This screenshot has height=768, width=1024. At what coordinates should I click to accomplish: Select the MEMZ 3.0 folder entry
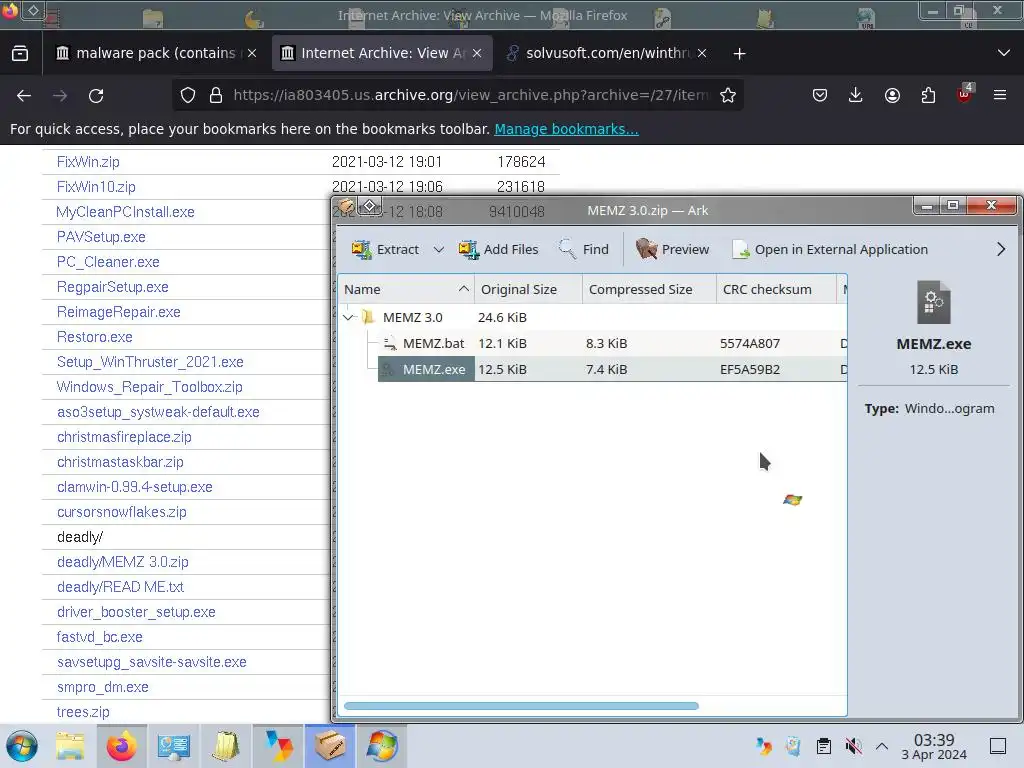pos(412,317)
